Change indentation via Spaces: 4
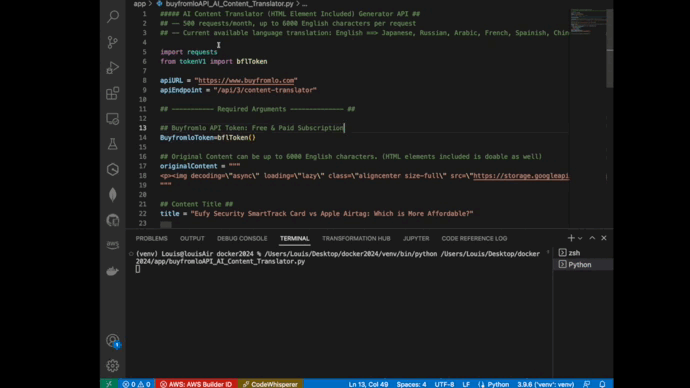690x388 pixels. (x=411, y=384)
